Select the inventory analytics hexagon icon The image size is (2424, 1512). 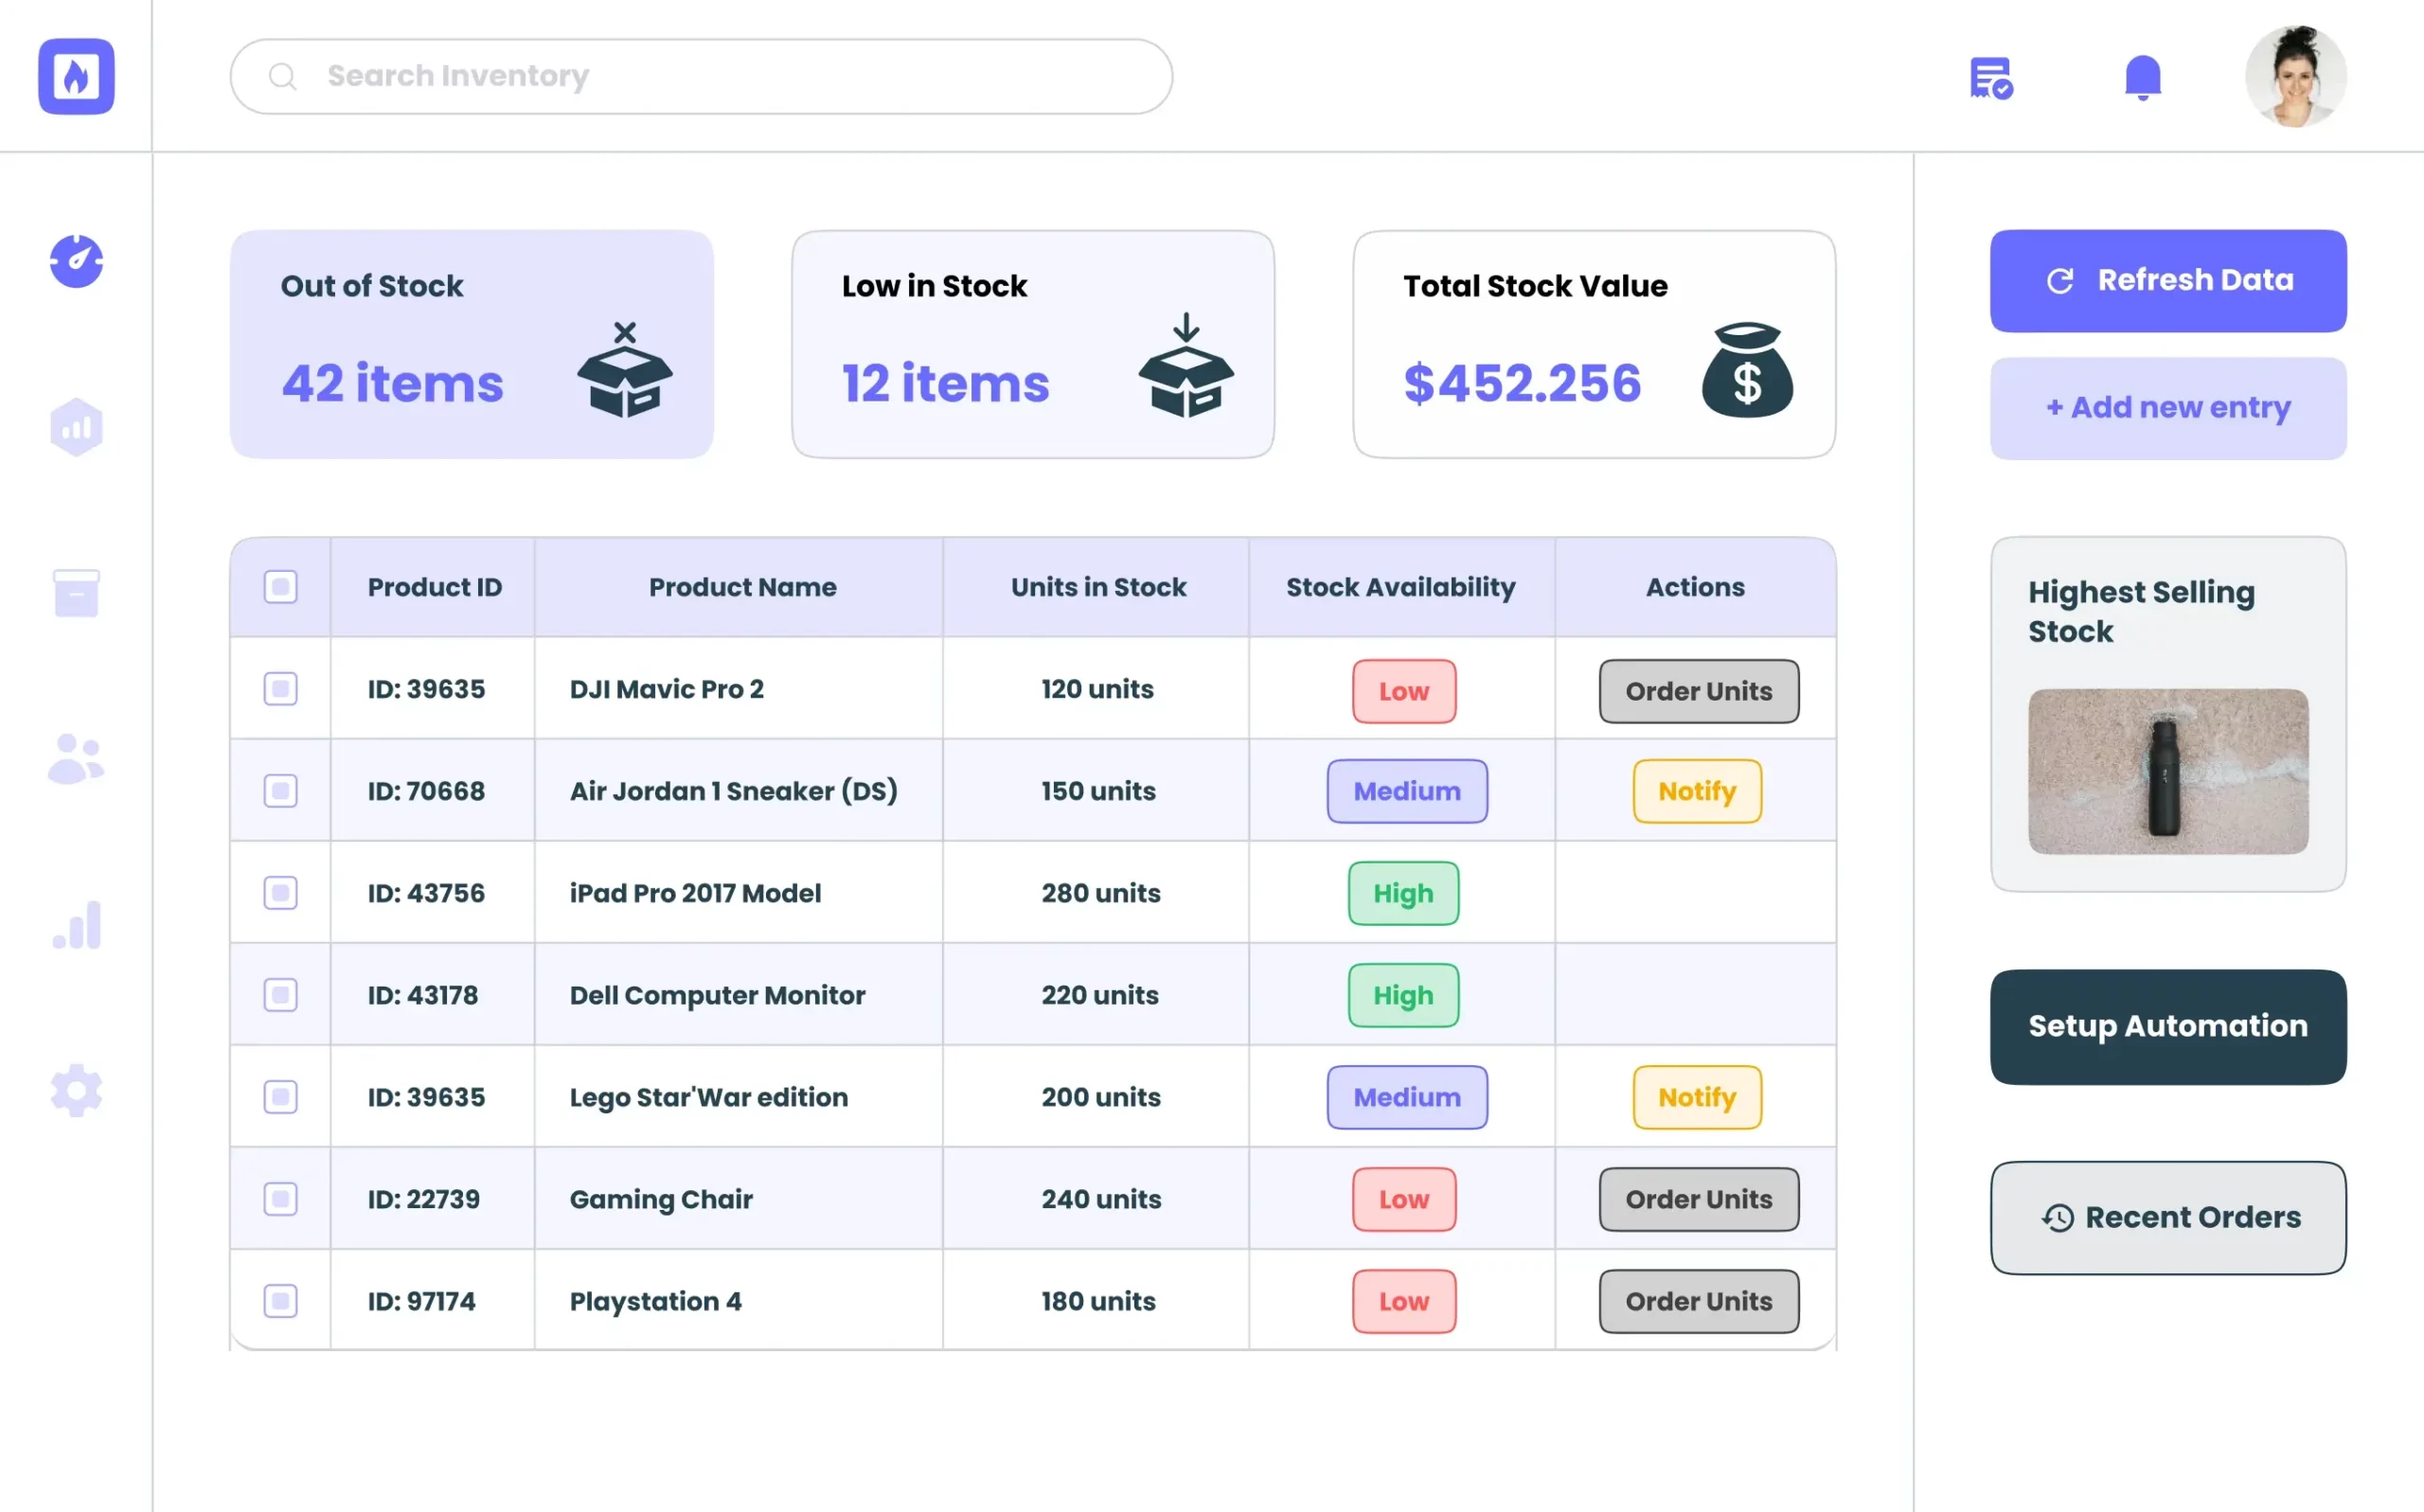coord(76,427)
